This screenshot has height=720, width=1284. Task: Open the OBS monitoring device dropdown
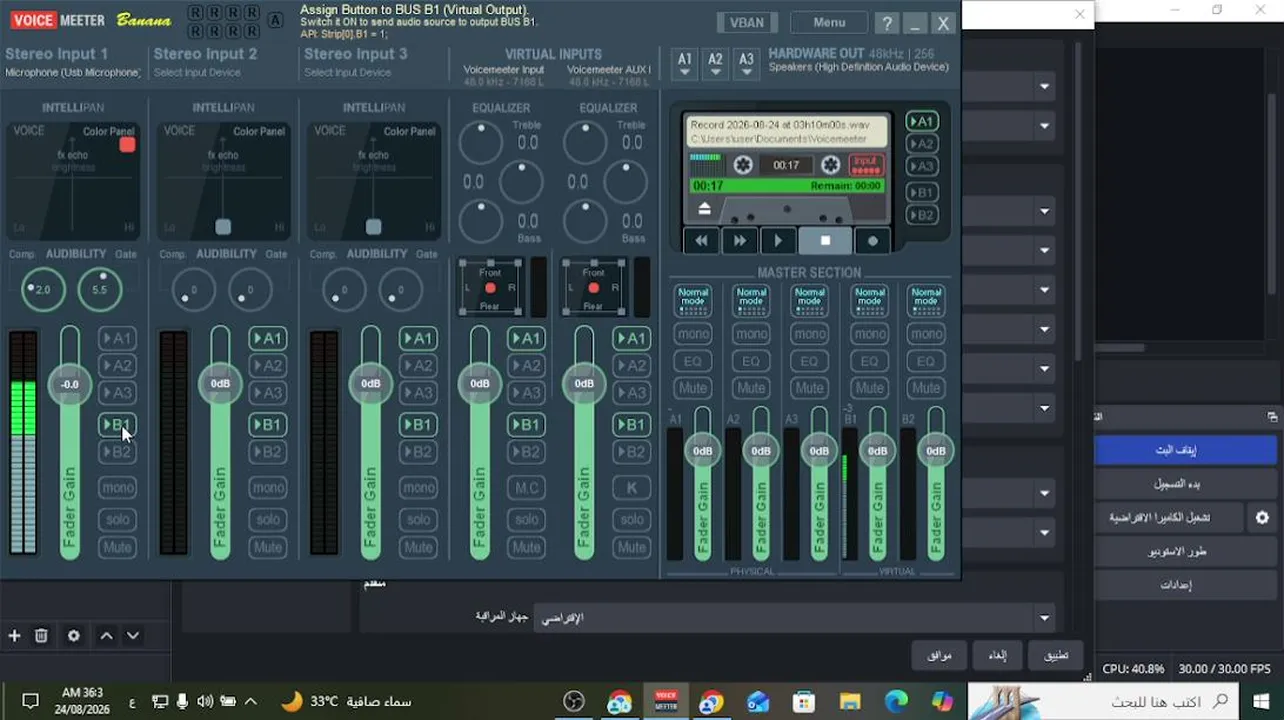pyautogui.click(x=795, y=618)
